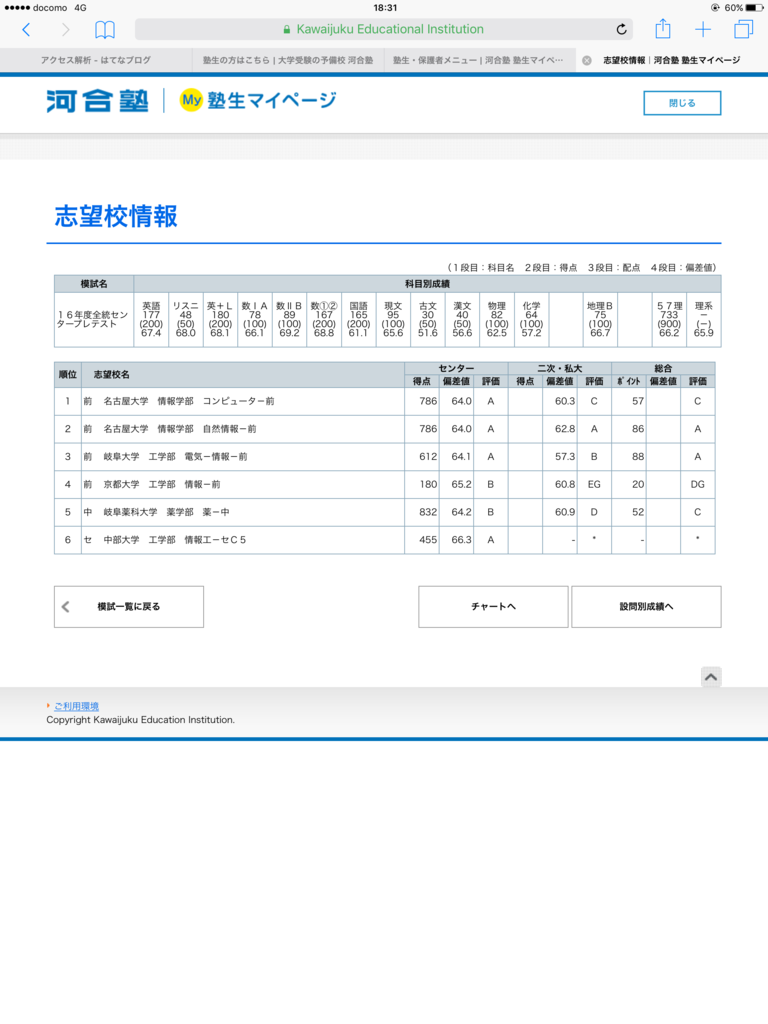Open the ご利用環境 link
768x1024 pixels.
[x=76, y=706]
